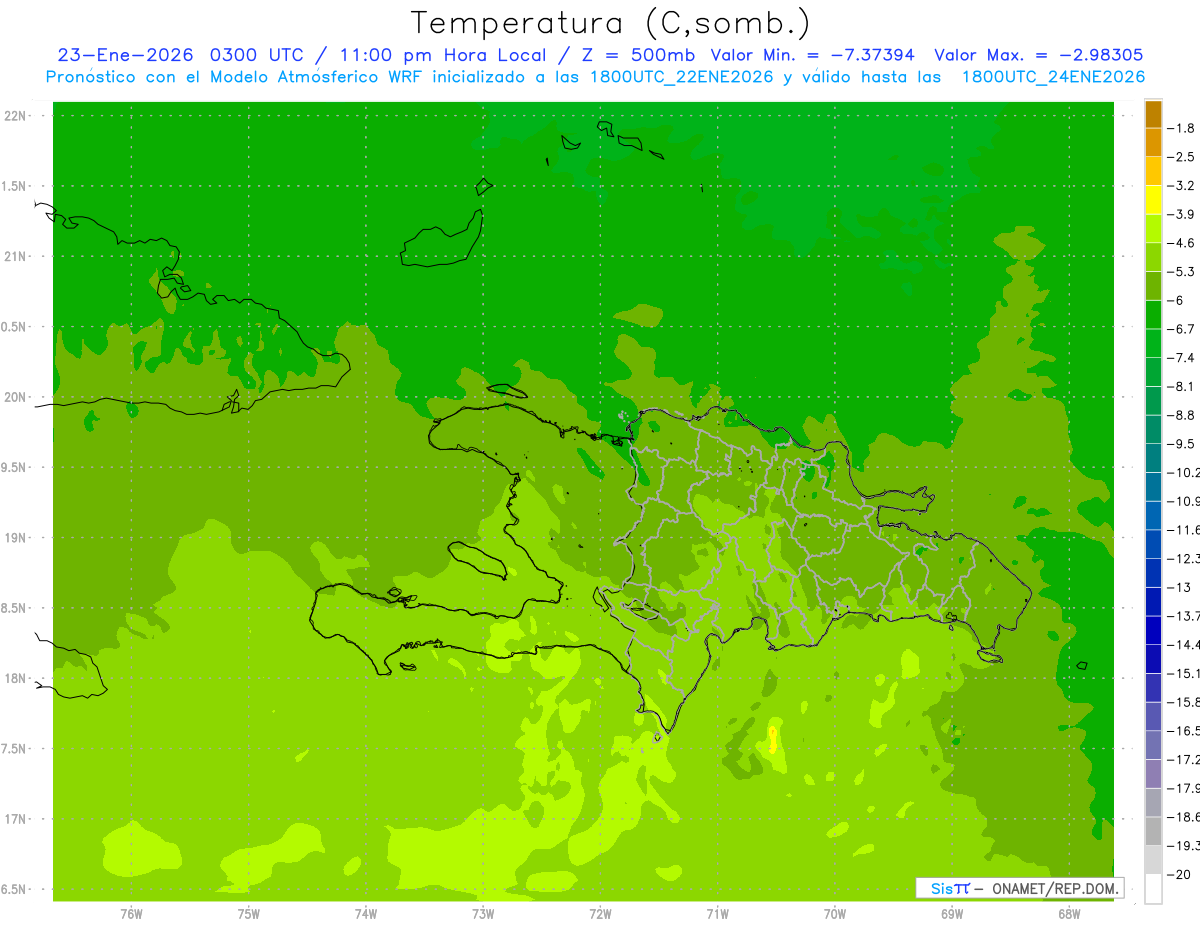This screenshot has width=1200, height=927.
Task: Click the "74W" longitude label
Action: pyautogui.click(x=366, y=913)
